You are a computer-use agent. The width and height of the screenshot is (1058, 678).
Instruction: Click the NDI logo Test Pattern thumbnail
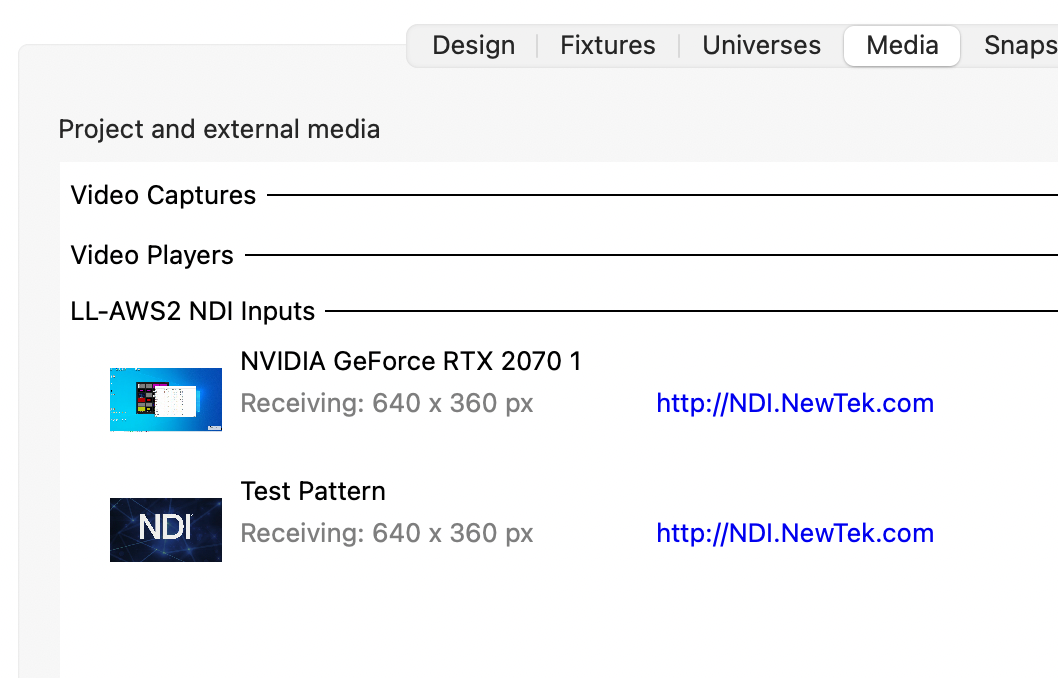point(166,529)
